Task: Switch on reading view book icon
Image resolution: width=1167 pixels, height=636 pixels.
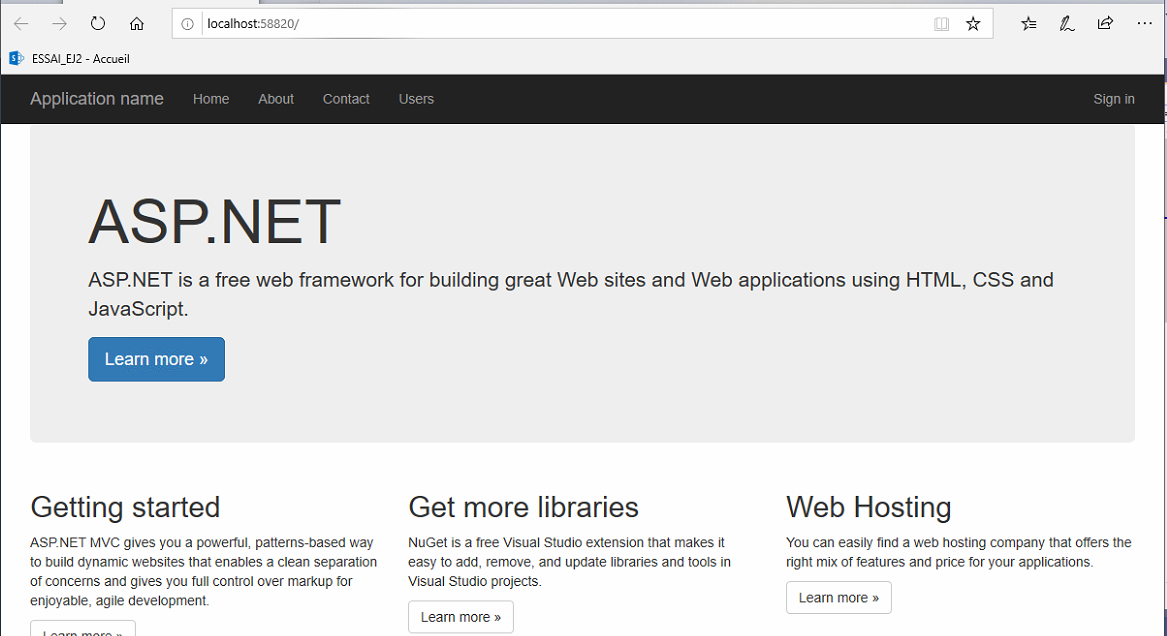Action: [941, 24]
